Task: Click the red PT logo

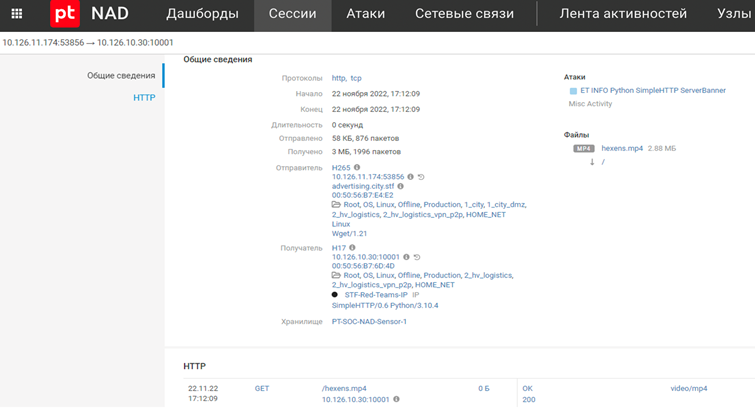Action: [x=65, y=13]
